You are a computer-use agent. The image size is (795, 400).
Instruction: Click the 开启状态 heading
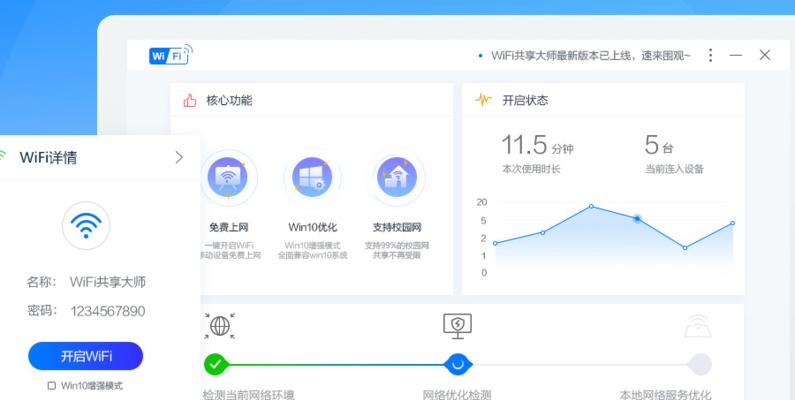525,100
